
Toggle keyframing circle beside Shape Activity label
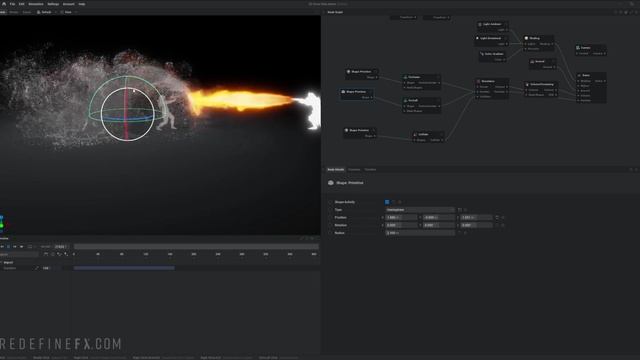pyautogui.click(x=330, y=202)
